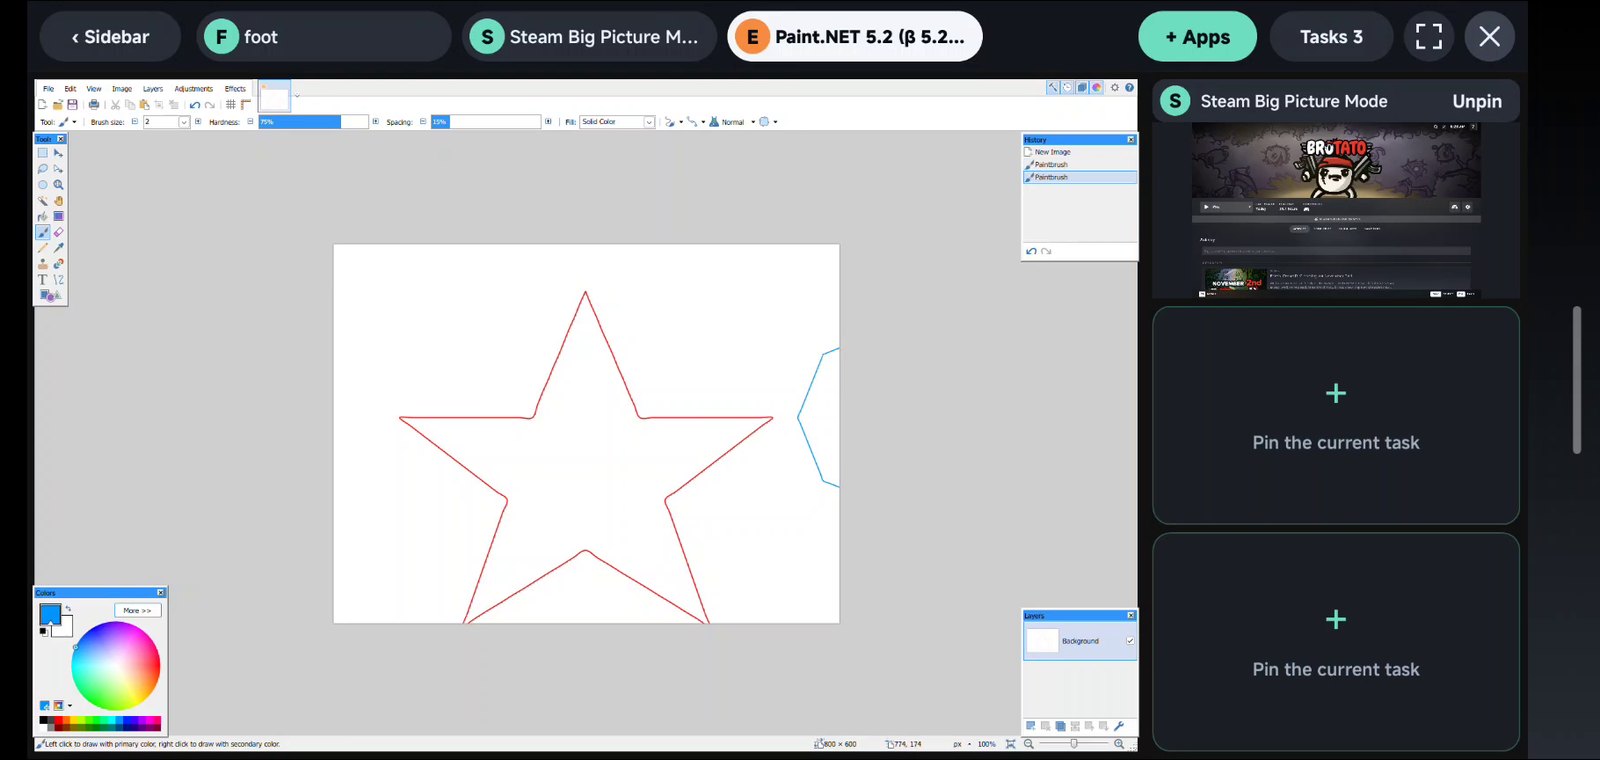Select the Rectangle Select tool

(43, 153)
